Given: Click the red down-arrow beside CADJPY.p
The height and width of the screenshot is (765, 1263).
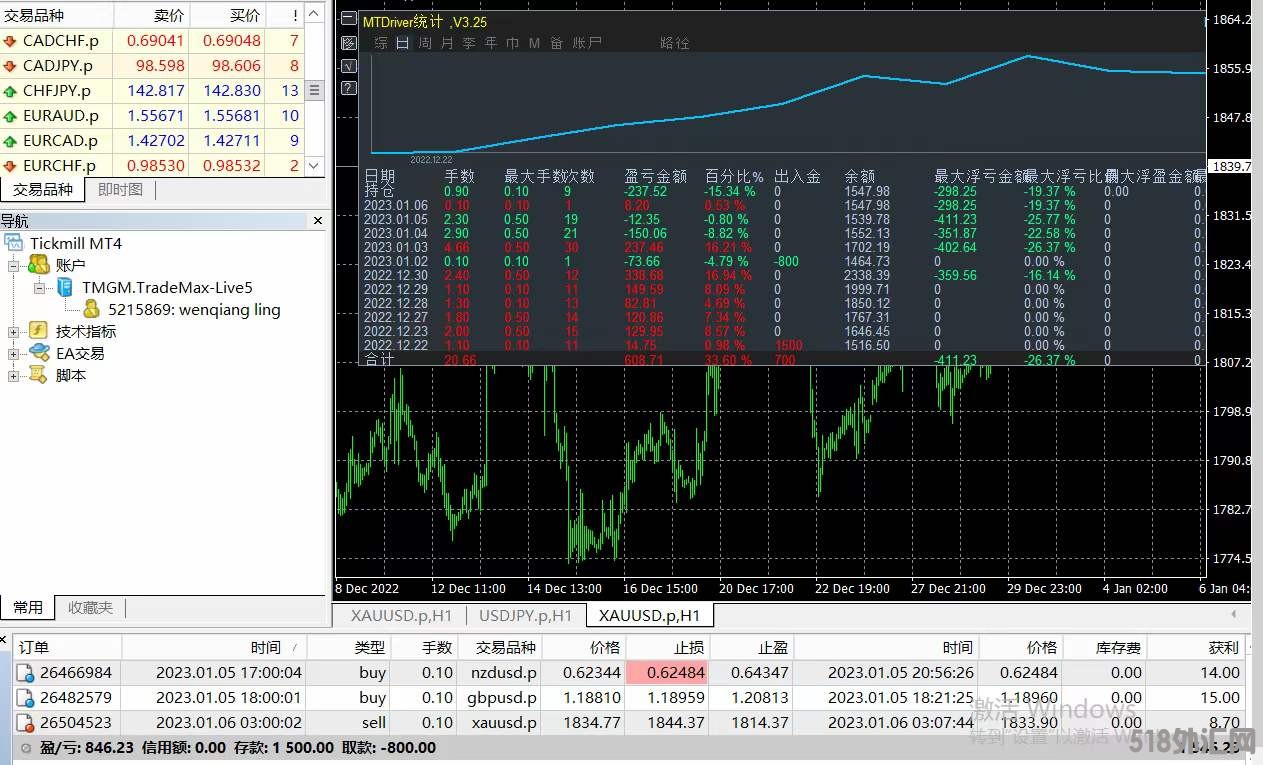Looking at the screenshot, I should pyautogui.click(x=11, y=66).
